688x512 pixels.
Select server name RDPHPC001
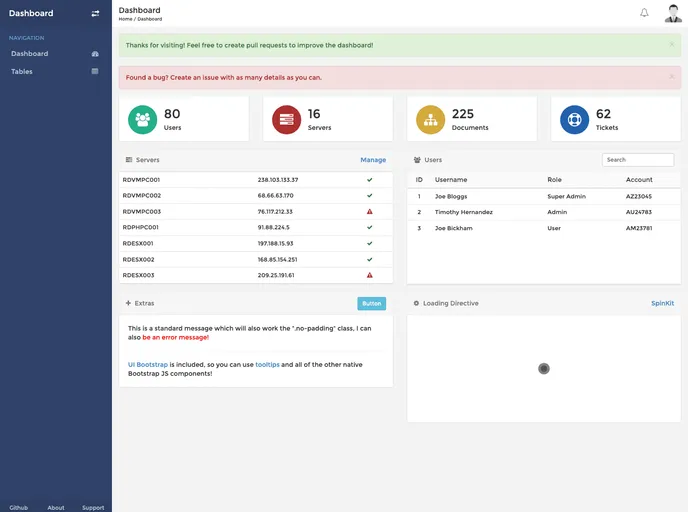click(x=140, y=227)
